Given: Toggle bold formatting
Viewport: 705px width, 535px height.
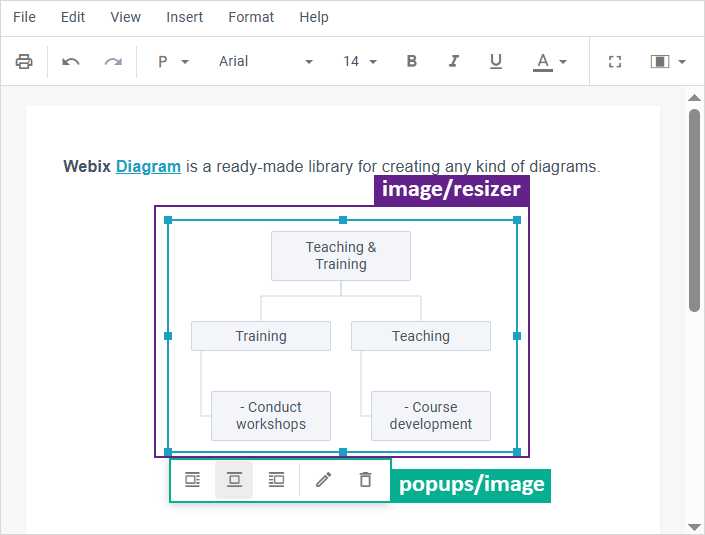Looking at the screenshot, I should [x=411, y=61].
